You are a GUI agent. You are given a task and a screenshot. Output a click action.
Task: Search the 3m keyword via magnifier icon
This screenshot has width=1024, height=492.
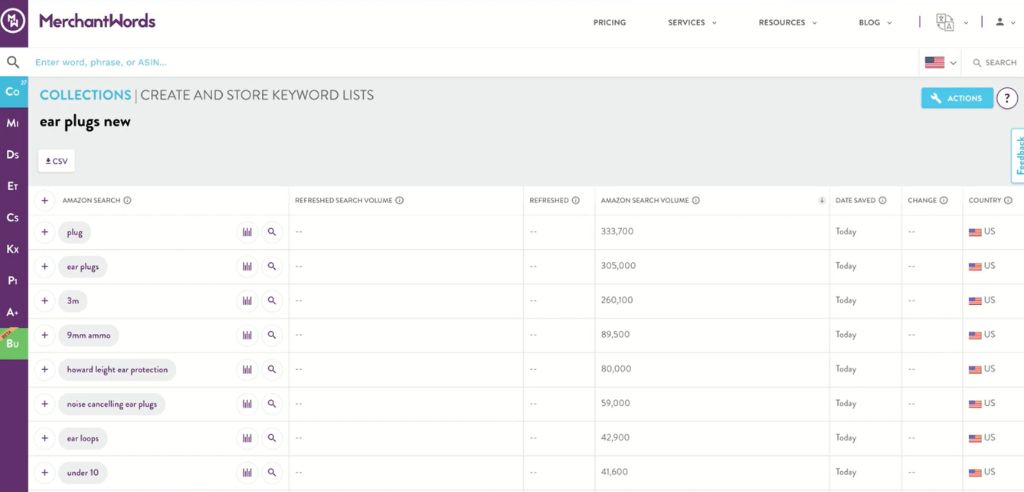272,301
